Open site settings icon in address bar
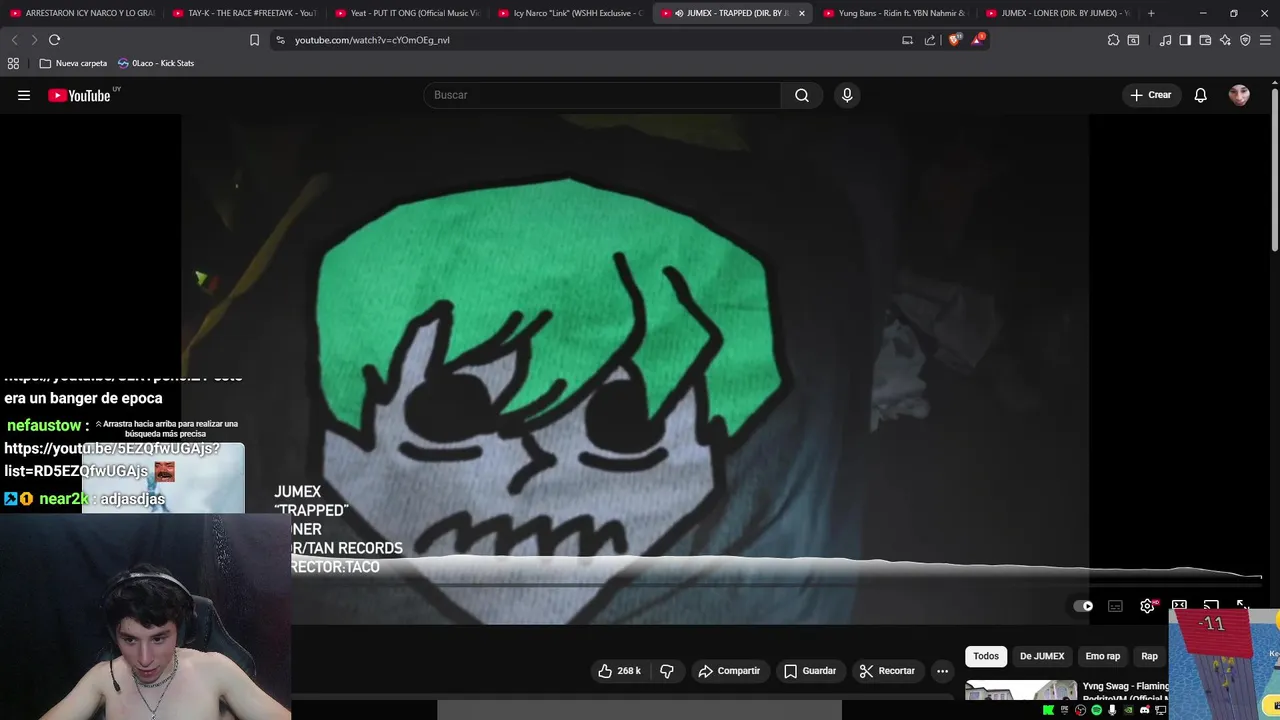Image resolution: width=1280 pixels, height=720 pixels. tap(281, 40)
